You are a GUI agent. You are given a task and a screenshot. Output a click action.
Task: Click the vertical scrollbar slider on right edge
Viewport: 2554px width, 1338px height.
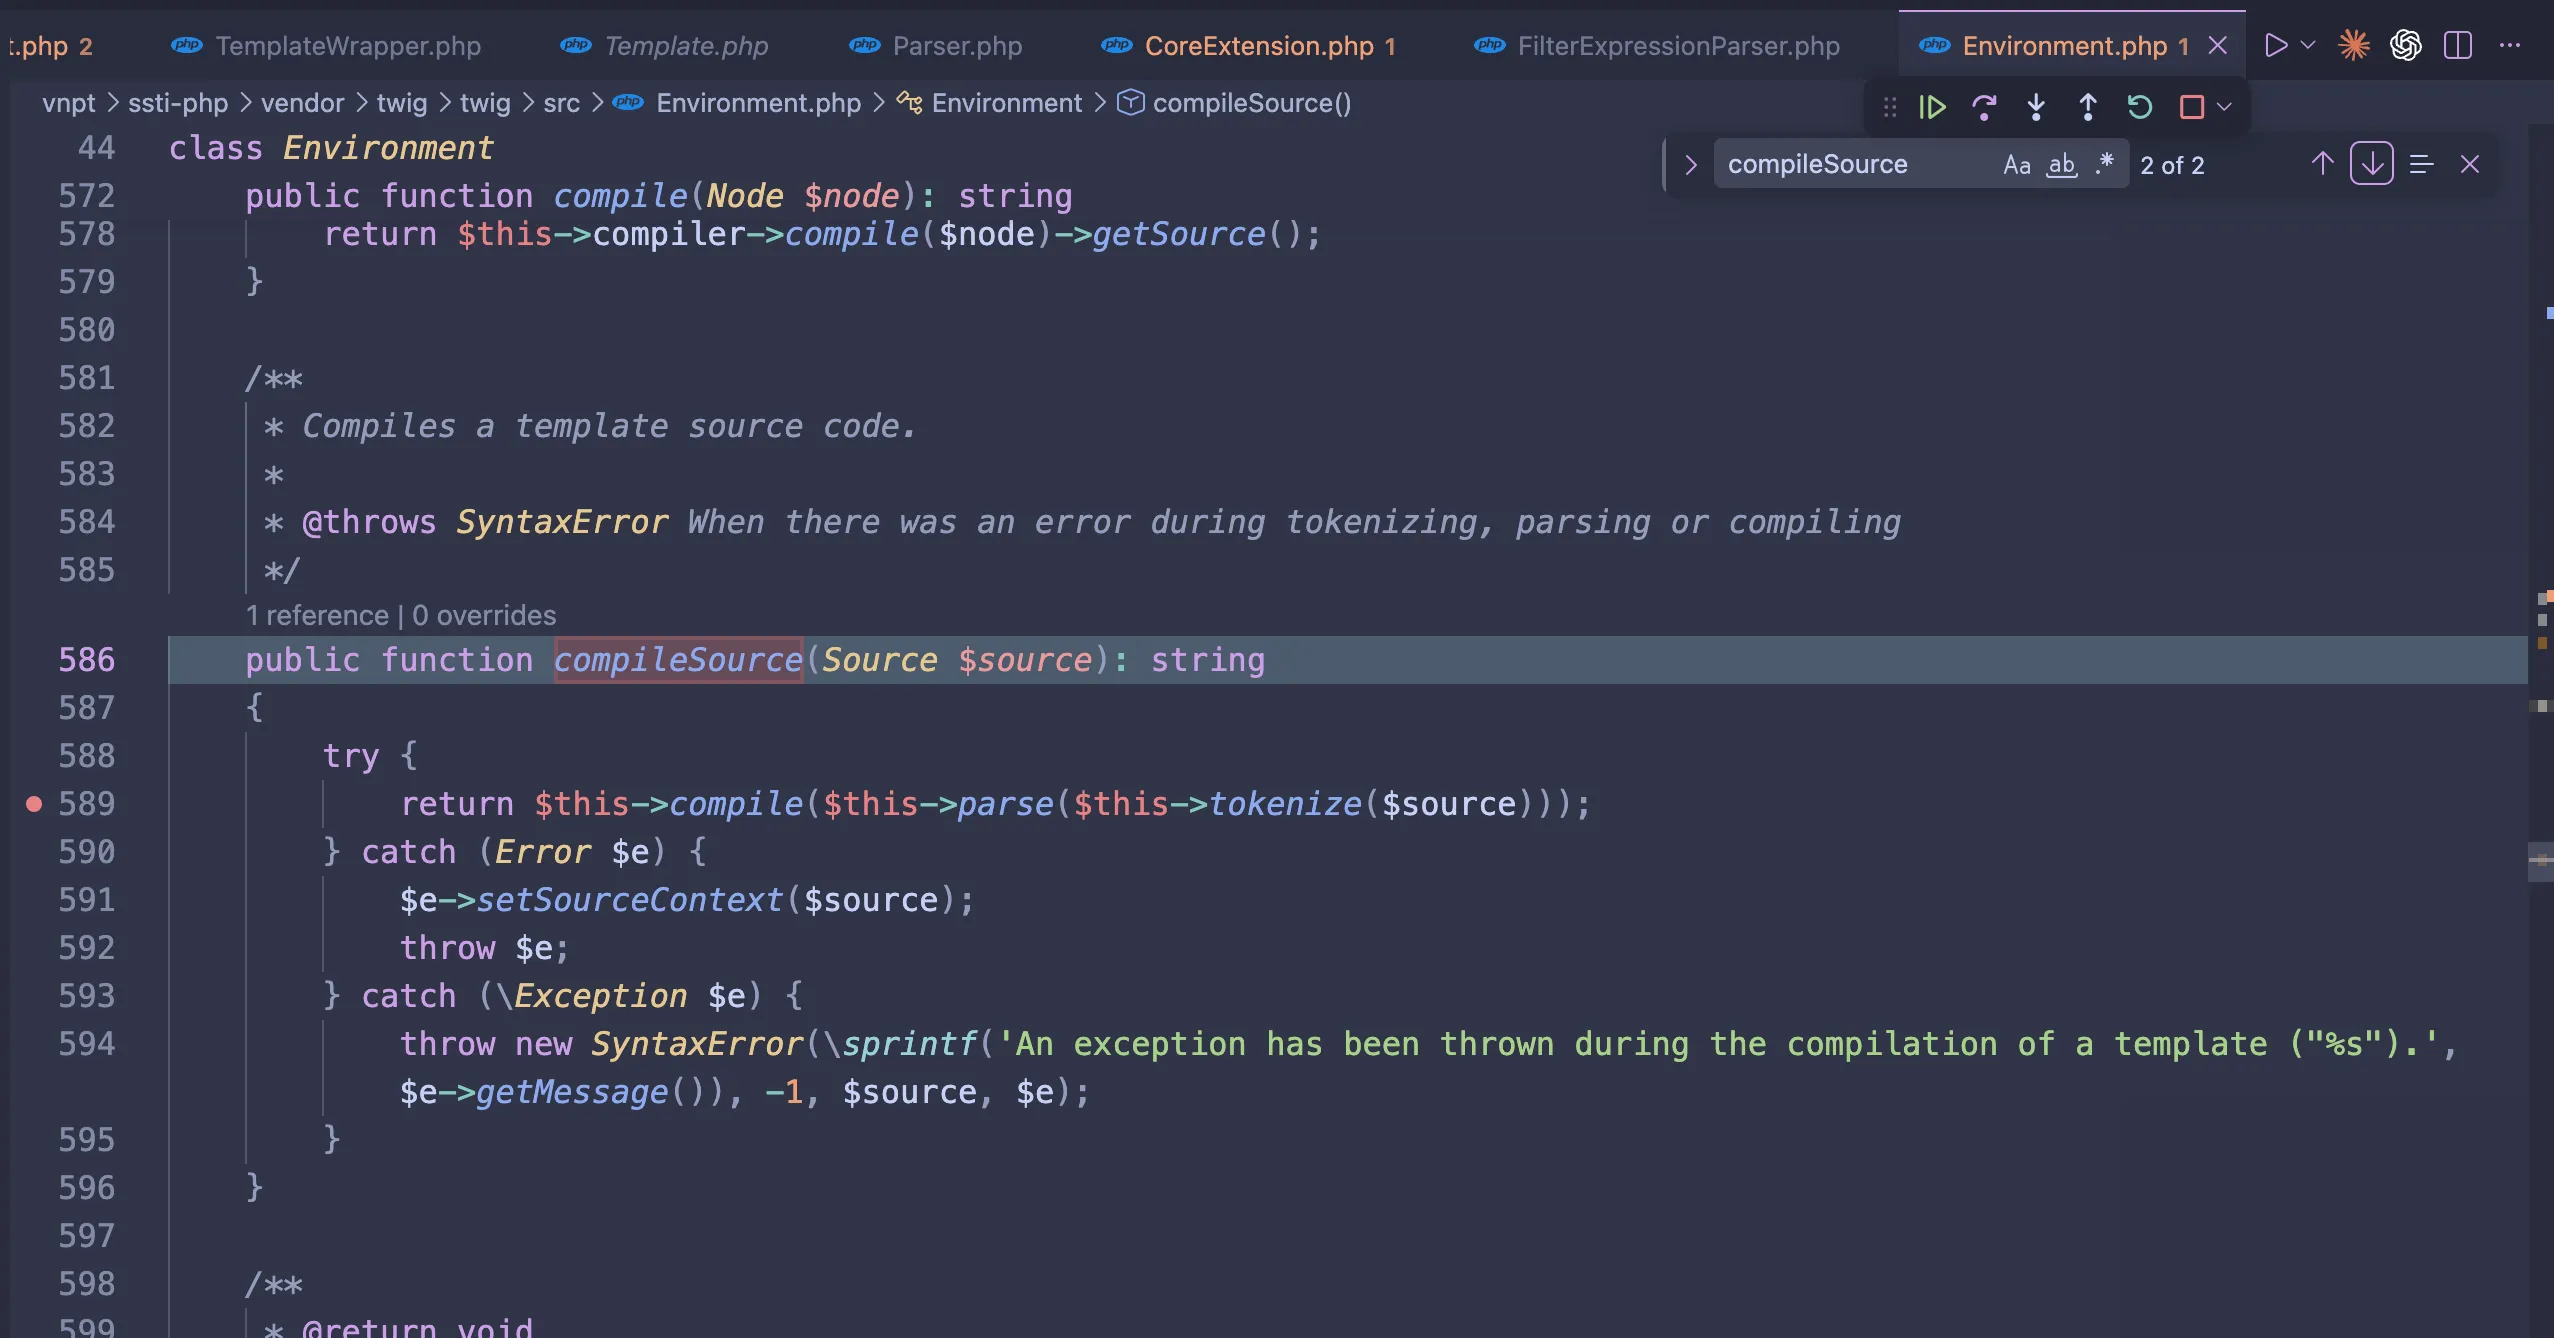point(2541,862)
